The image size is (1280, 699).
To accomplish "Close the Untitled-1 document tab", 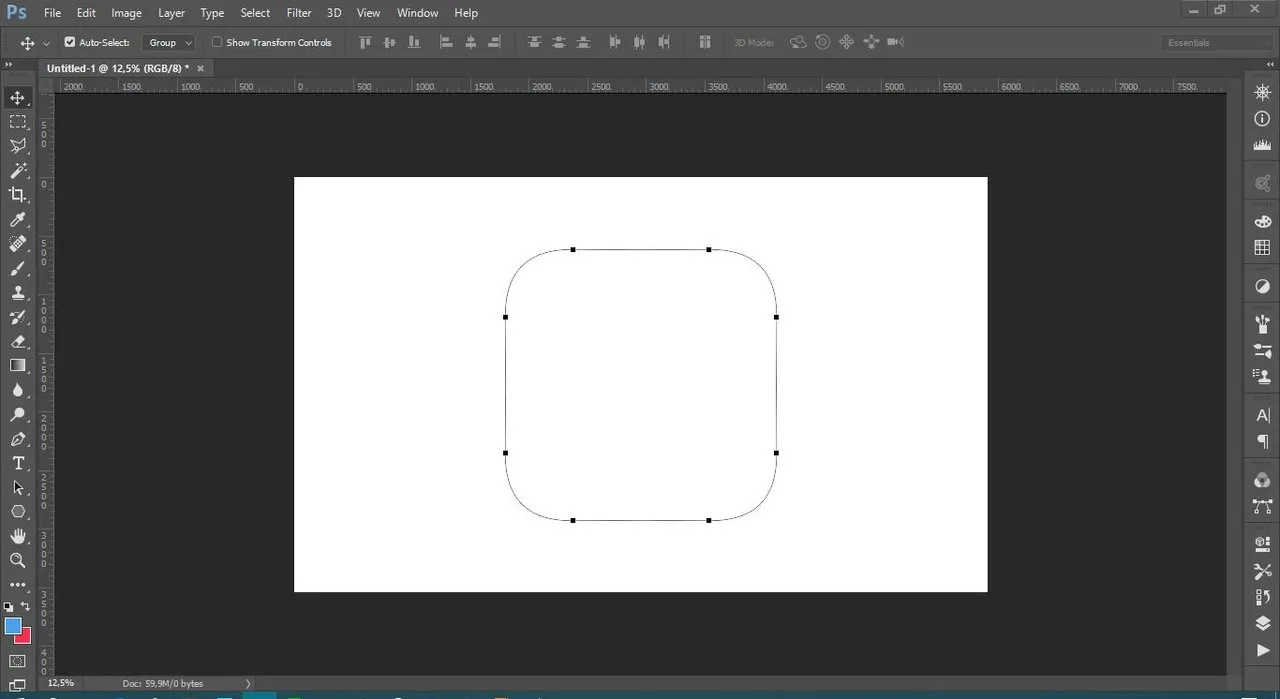I will pos(200,68).
